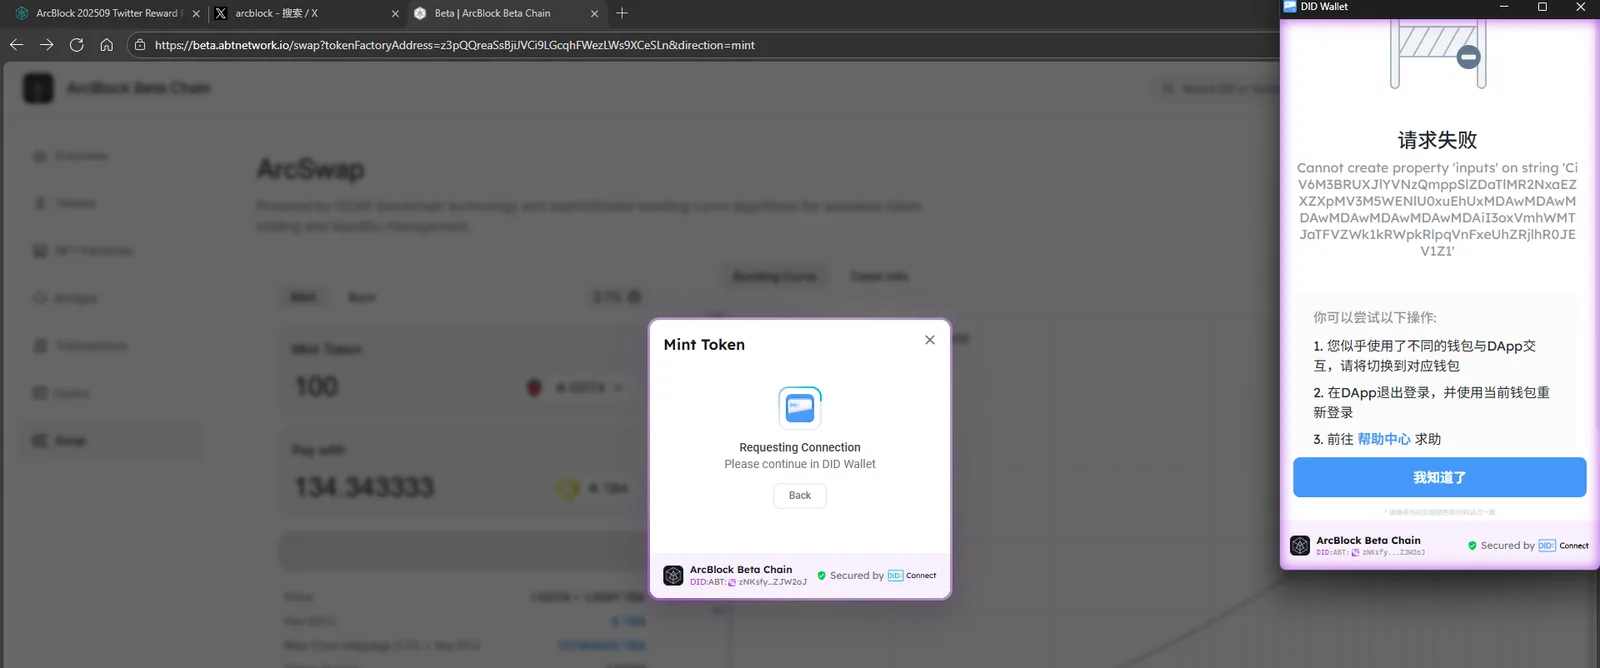
Task: Click 'Please continue in DID Wallet' text
Action: (800, 464)
